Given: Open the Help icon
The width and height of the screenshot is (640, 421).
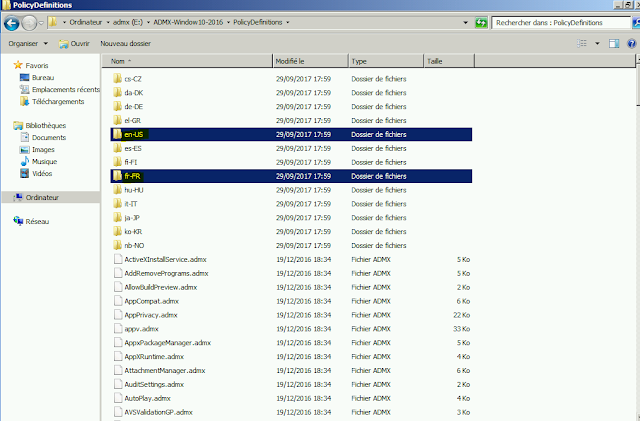Looking at the screenshot, I should tap(631, 43).
